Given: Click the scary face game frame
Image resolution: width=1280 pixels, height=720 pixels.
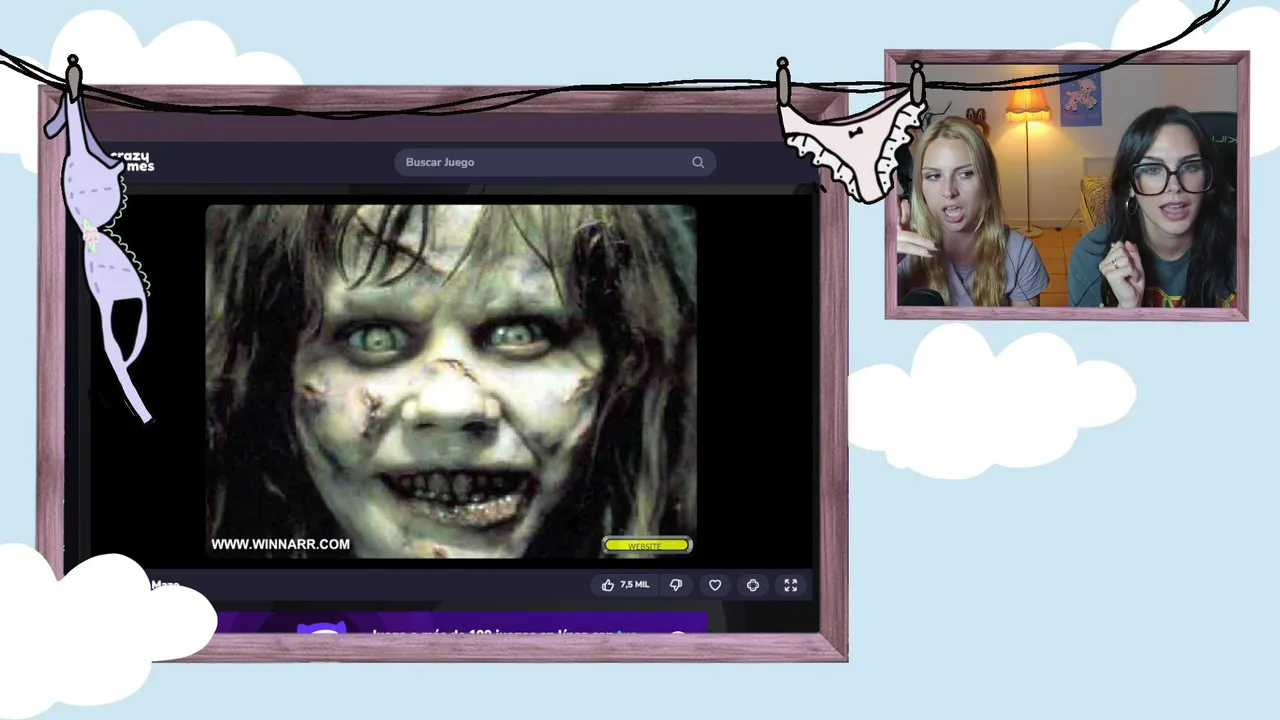Looking at the screenshot, I should (x=451, y=381).
